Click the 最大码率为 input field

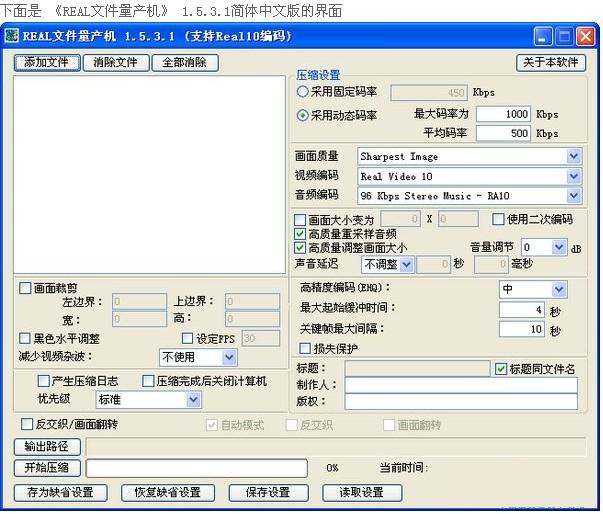point(503,114)
